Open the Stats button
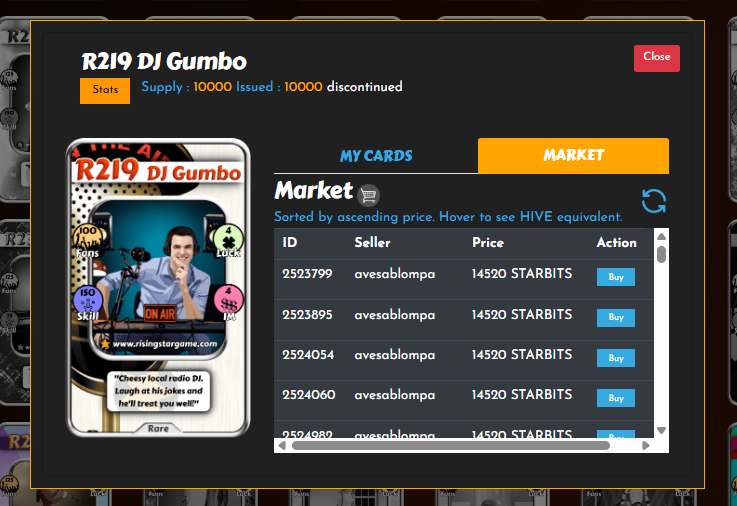Screen dimensions: 737x506 [105, 90]
